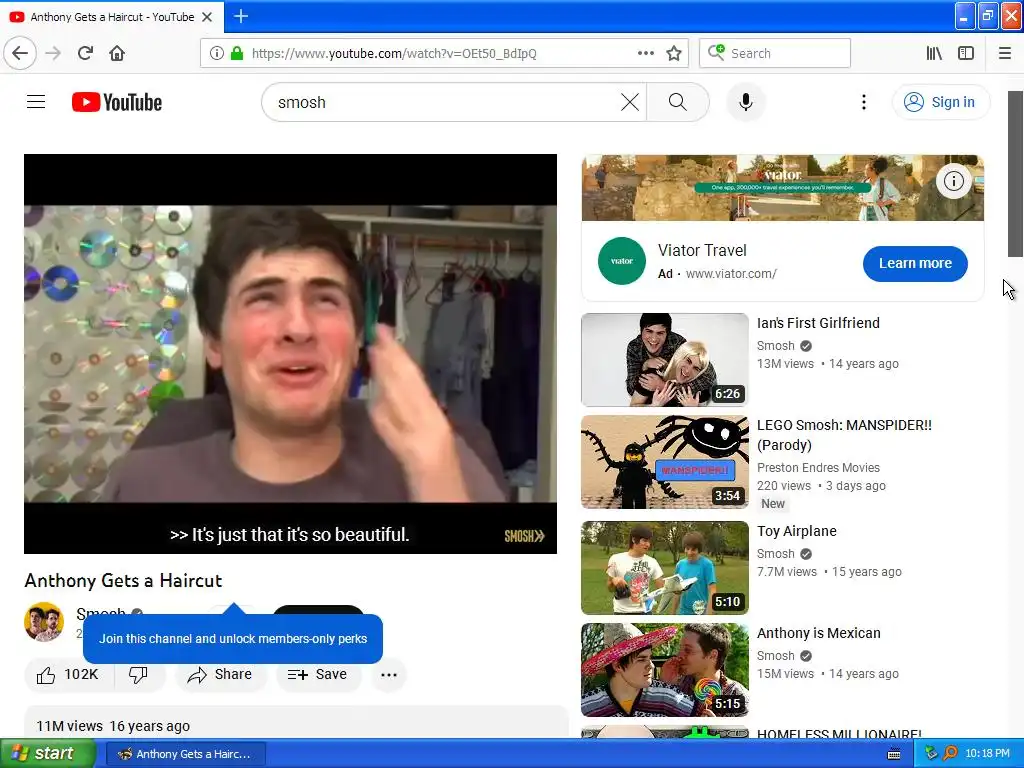Image resolution: width=1024 pixels, height=768 pixels.
Task: Dislike the video with thumbs down
Action: (x=138, y=675)
